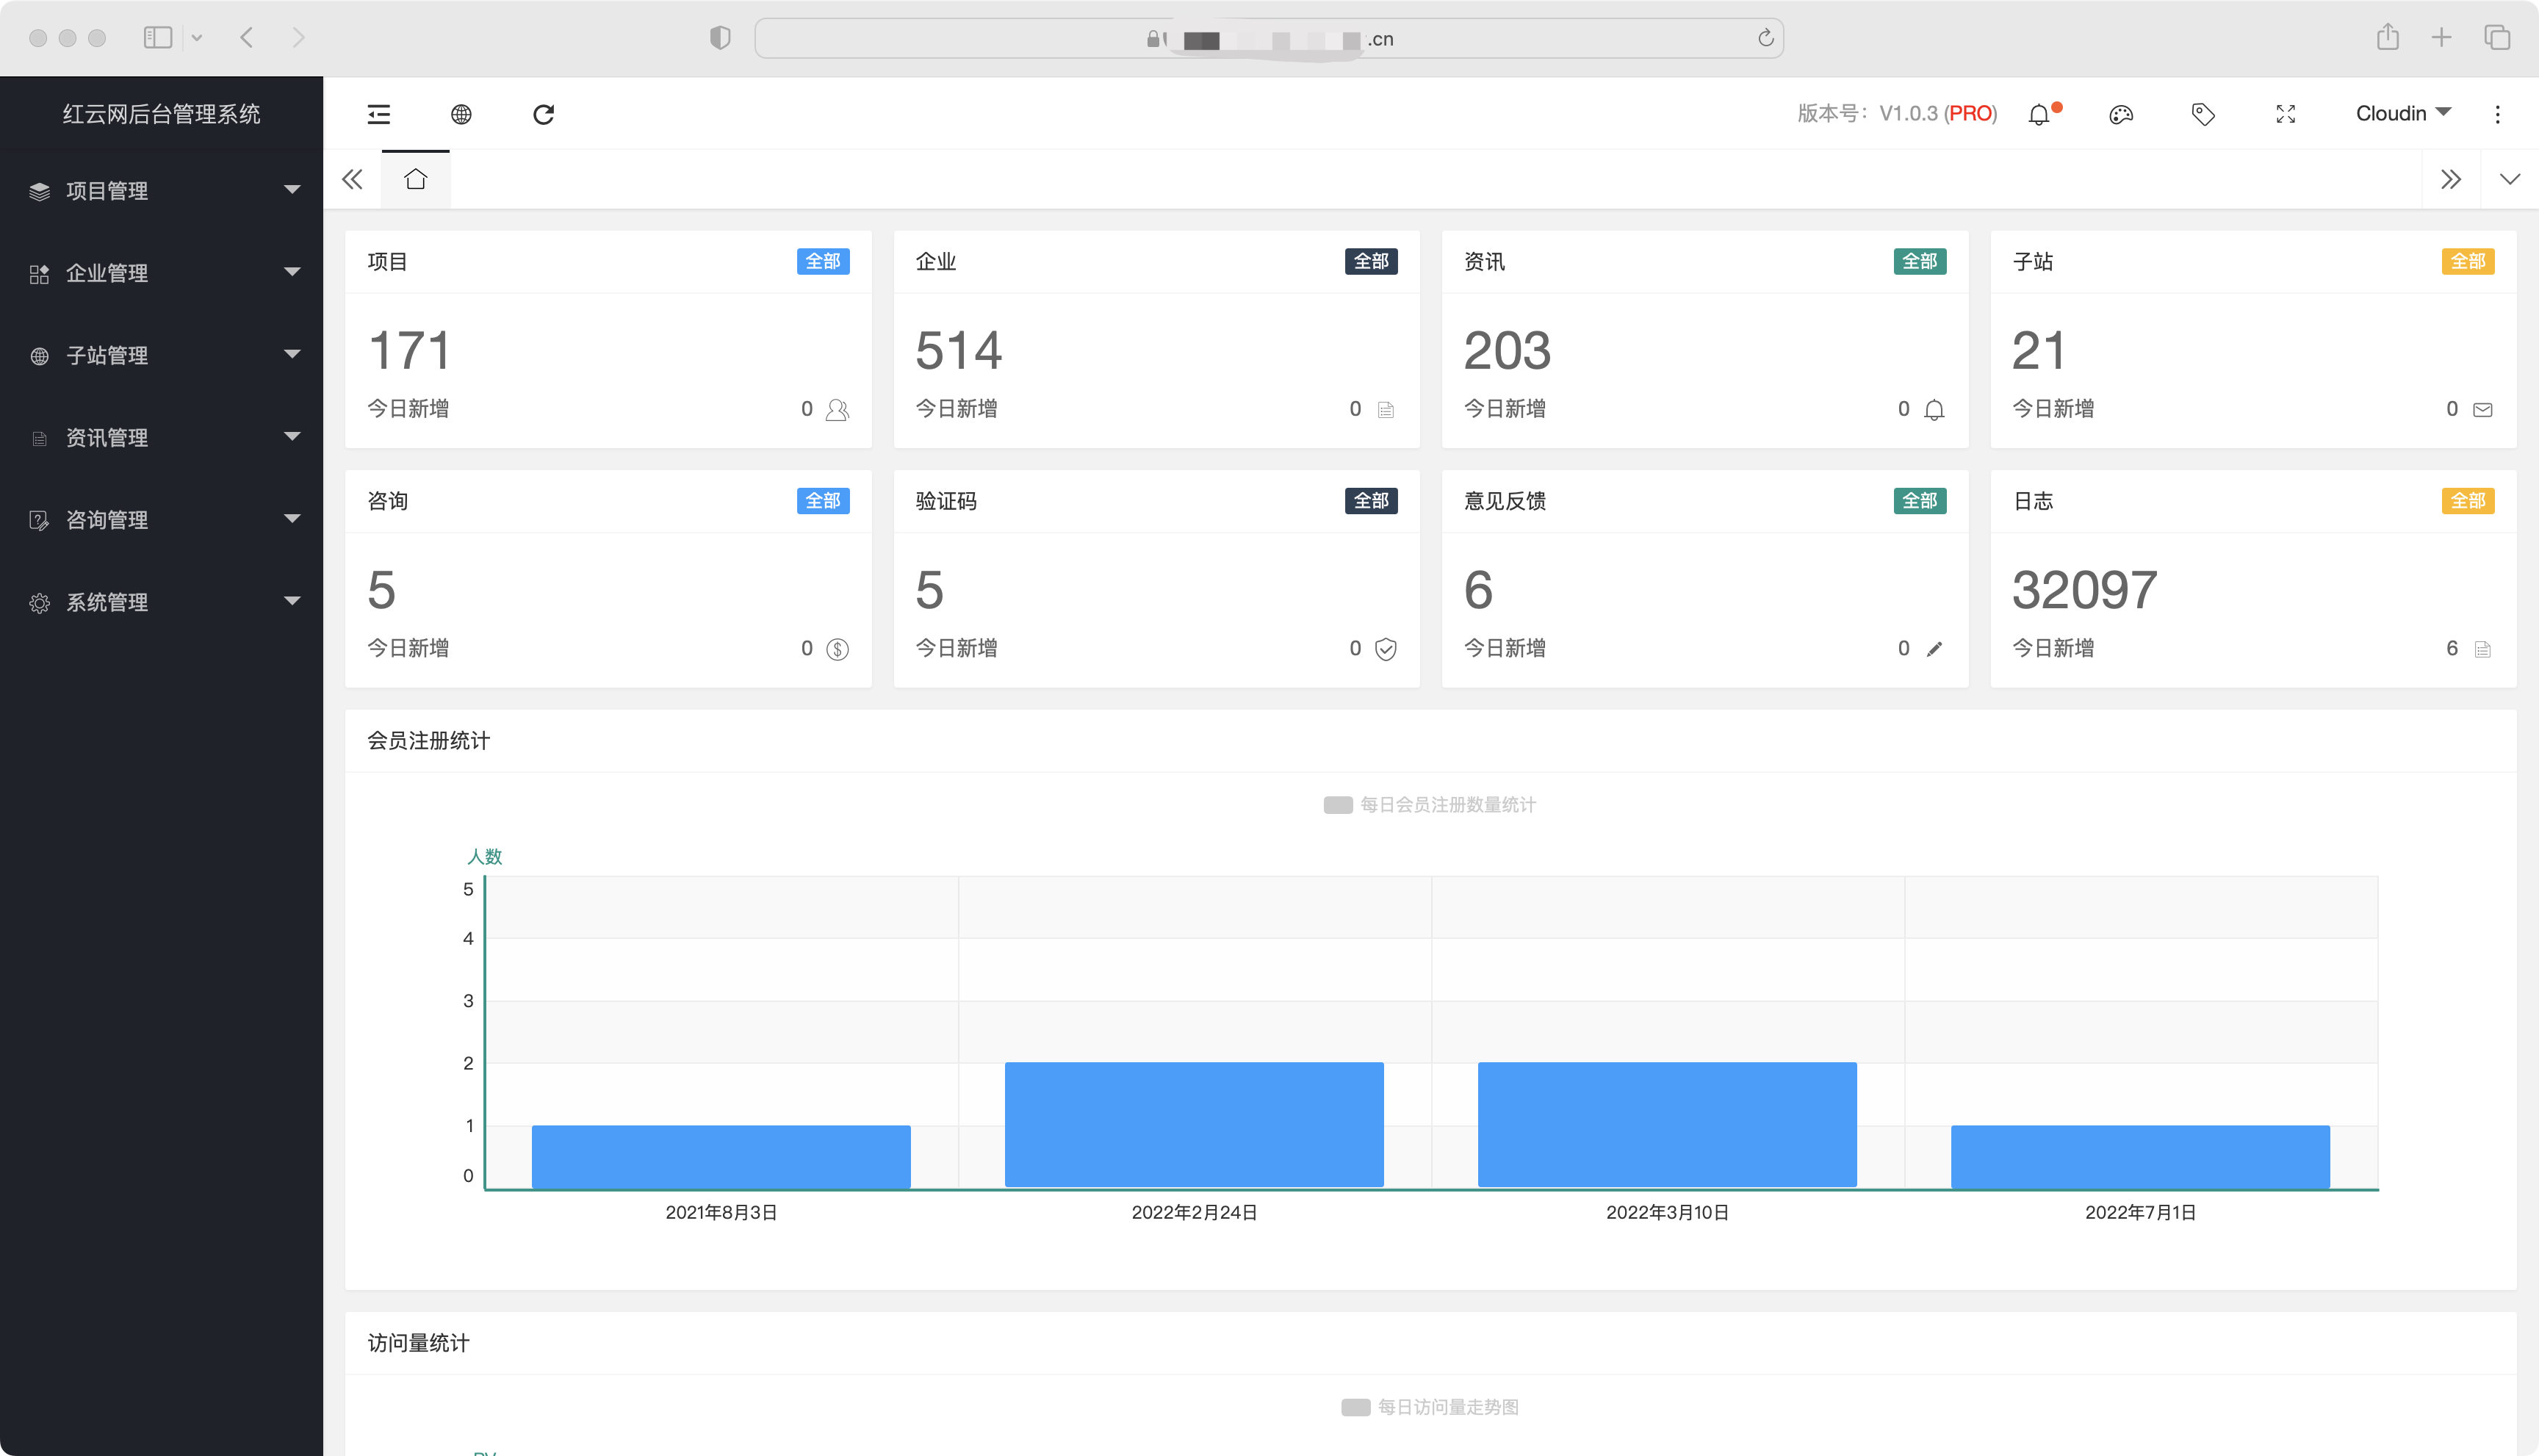Collapse the sidebar with the menu-fold icon
Viewport: 2539px width, 1456px height.
coord(378,114)
